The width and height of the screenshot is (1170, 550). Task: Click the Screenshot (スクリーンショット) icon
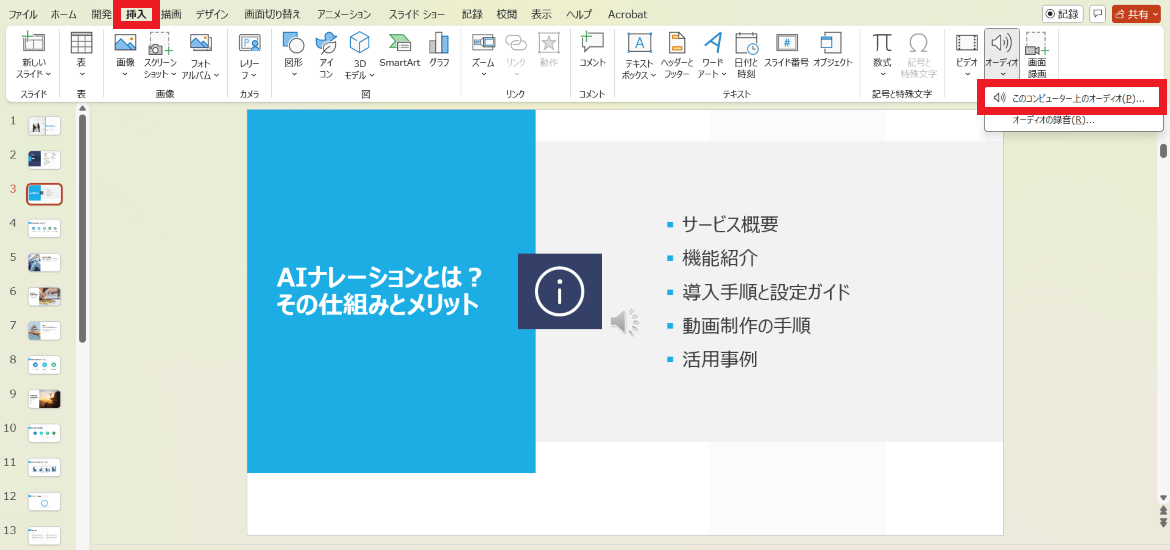pyautogui.click(x=160, y=43)
